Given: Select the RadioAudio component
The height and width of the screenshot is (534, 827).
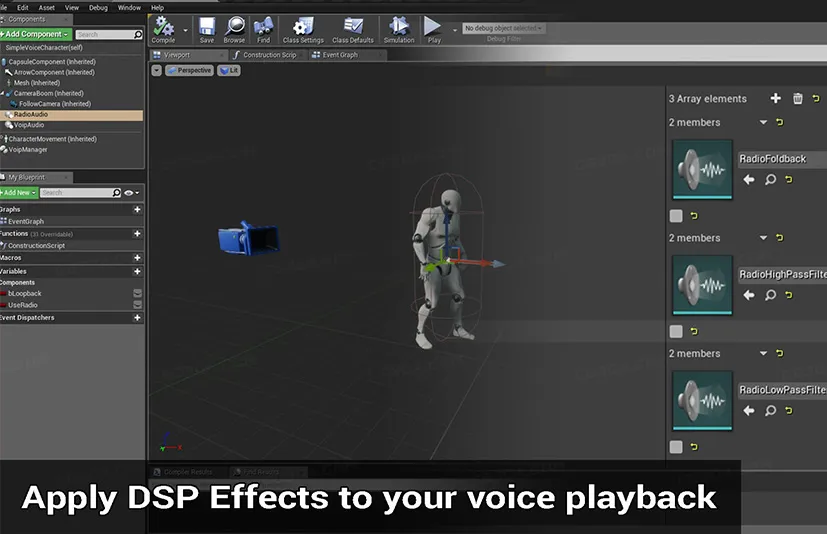Looking at the screenshot, I should [x=71, y=115].
